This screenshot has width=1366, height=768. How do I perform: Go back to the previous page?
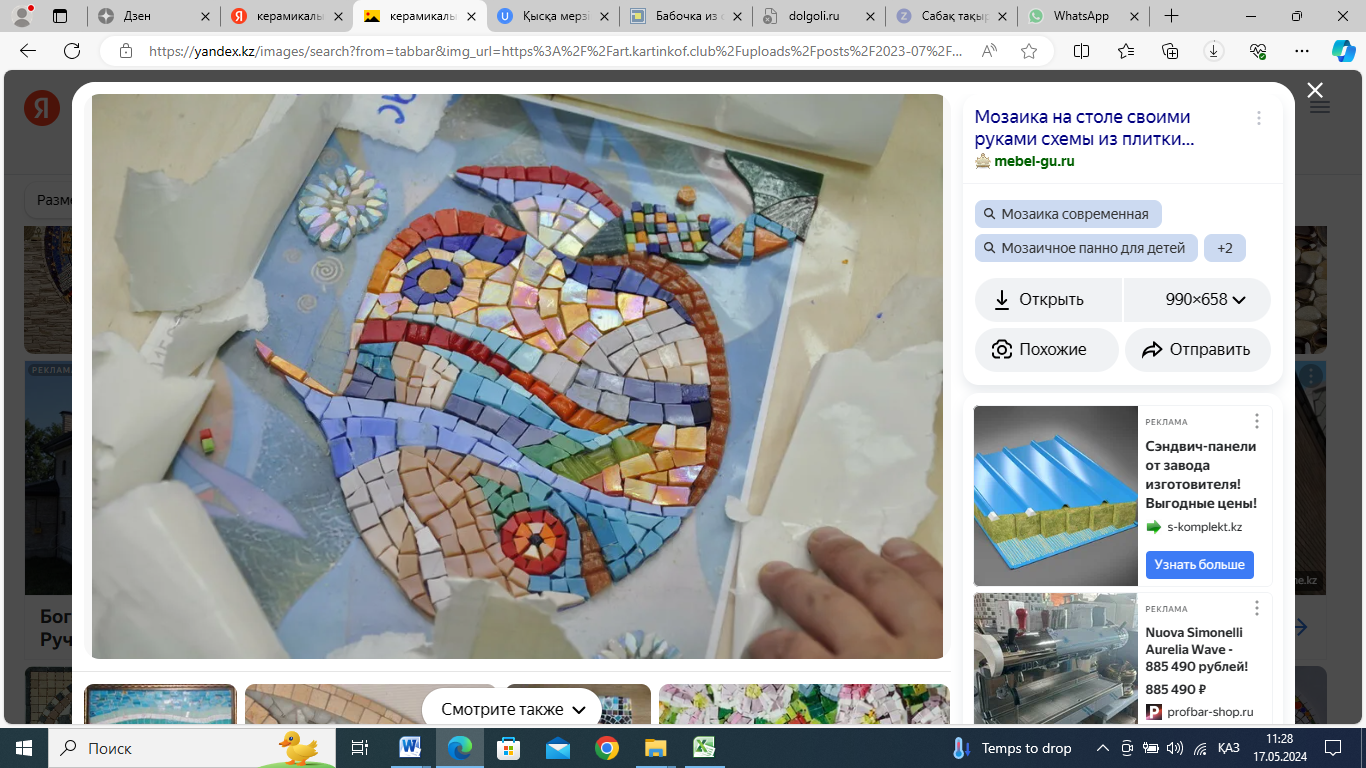[28, 51]
